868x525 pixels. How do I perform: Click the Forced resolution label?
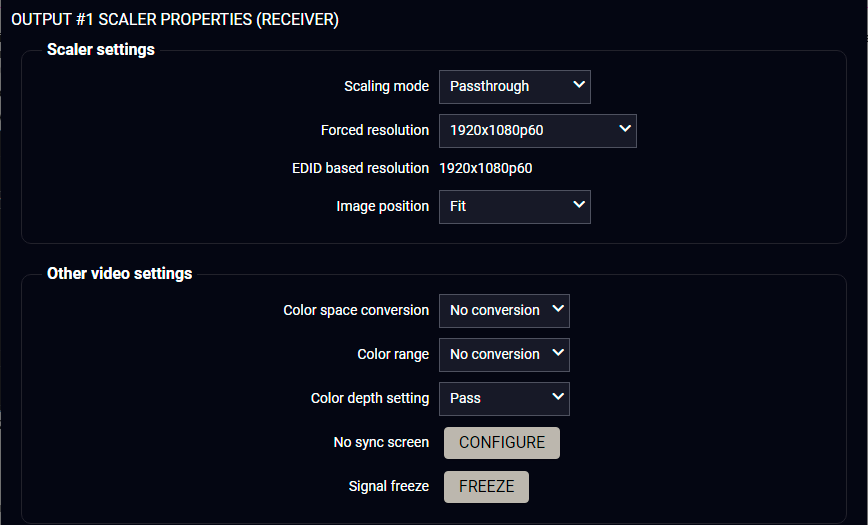click(x=375, y=131)
